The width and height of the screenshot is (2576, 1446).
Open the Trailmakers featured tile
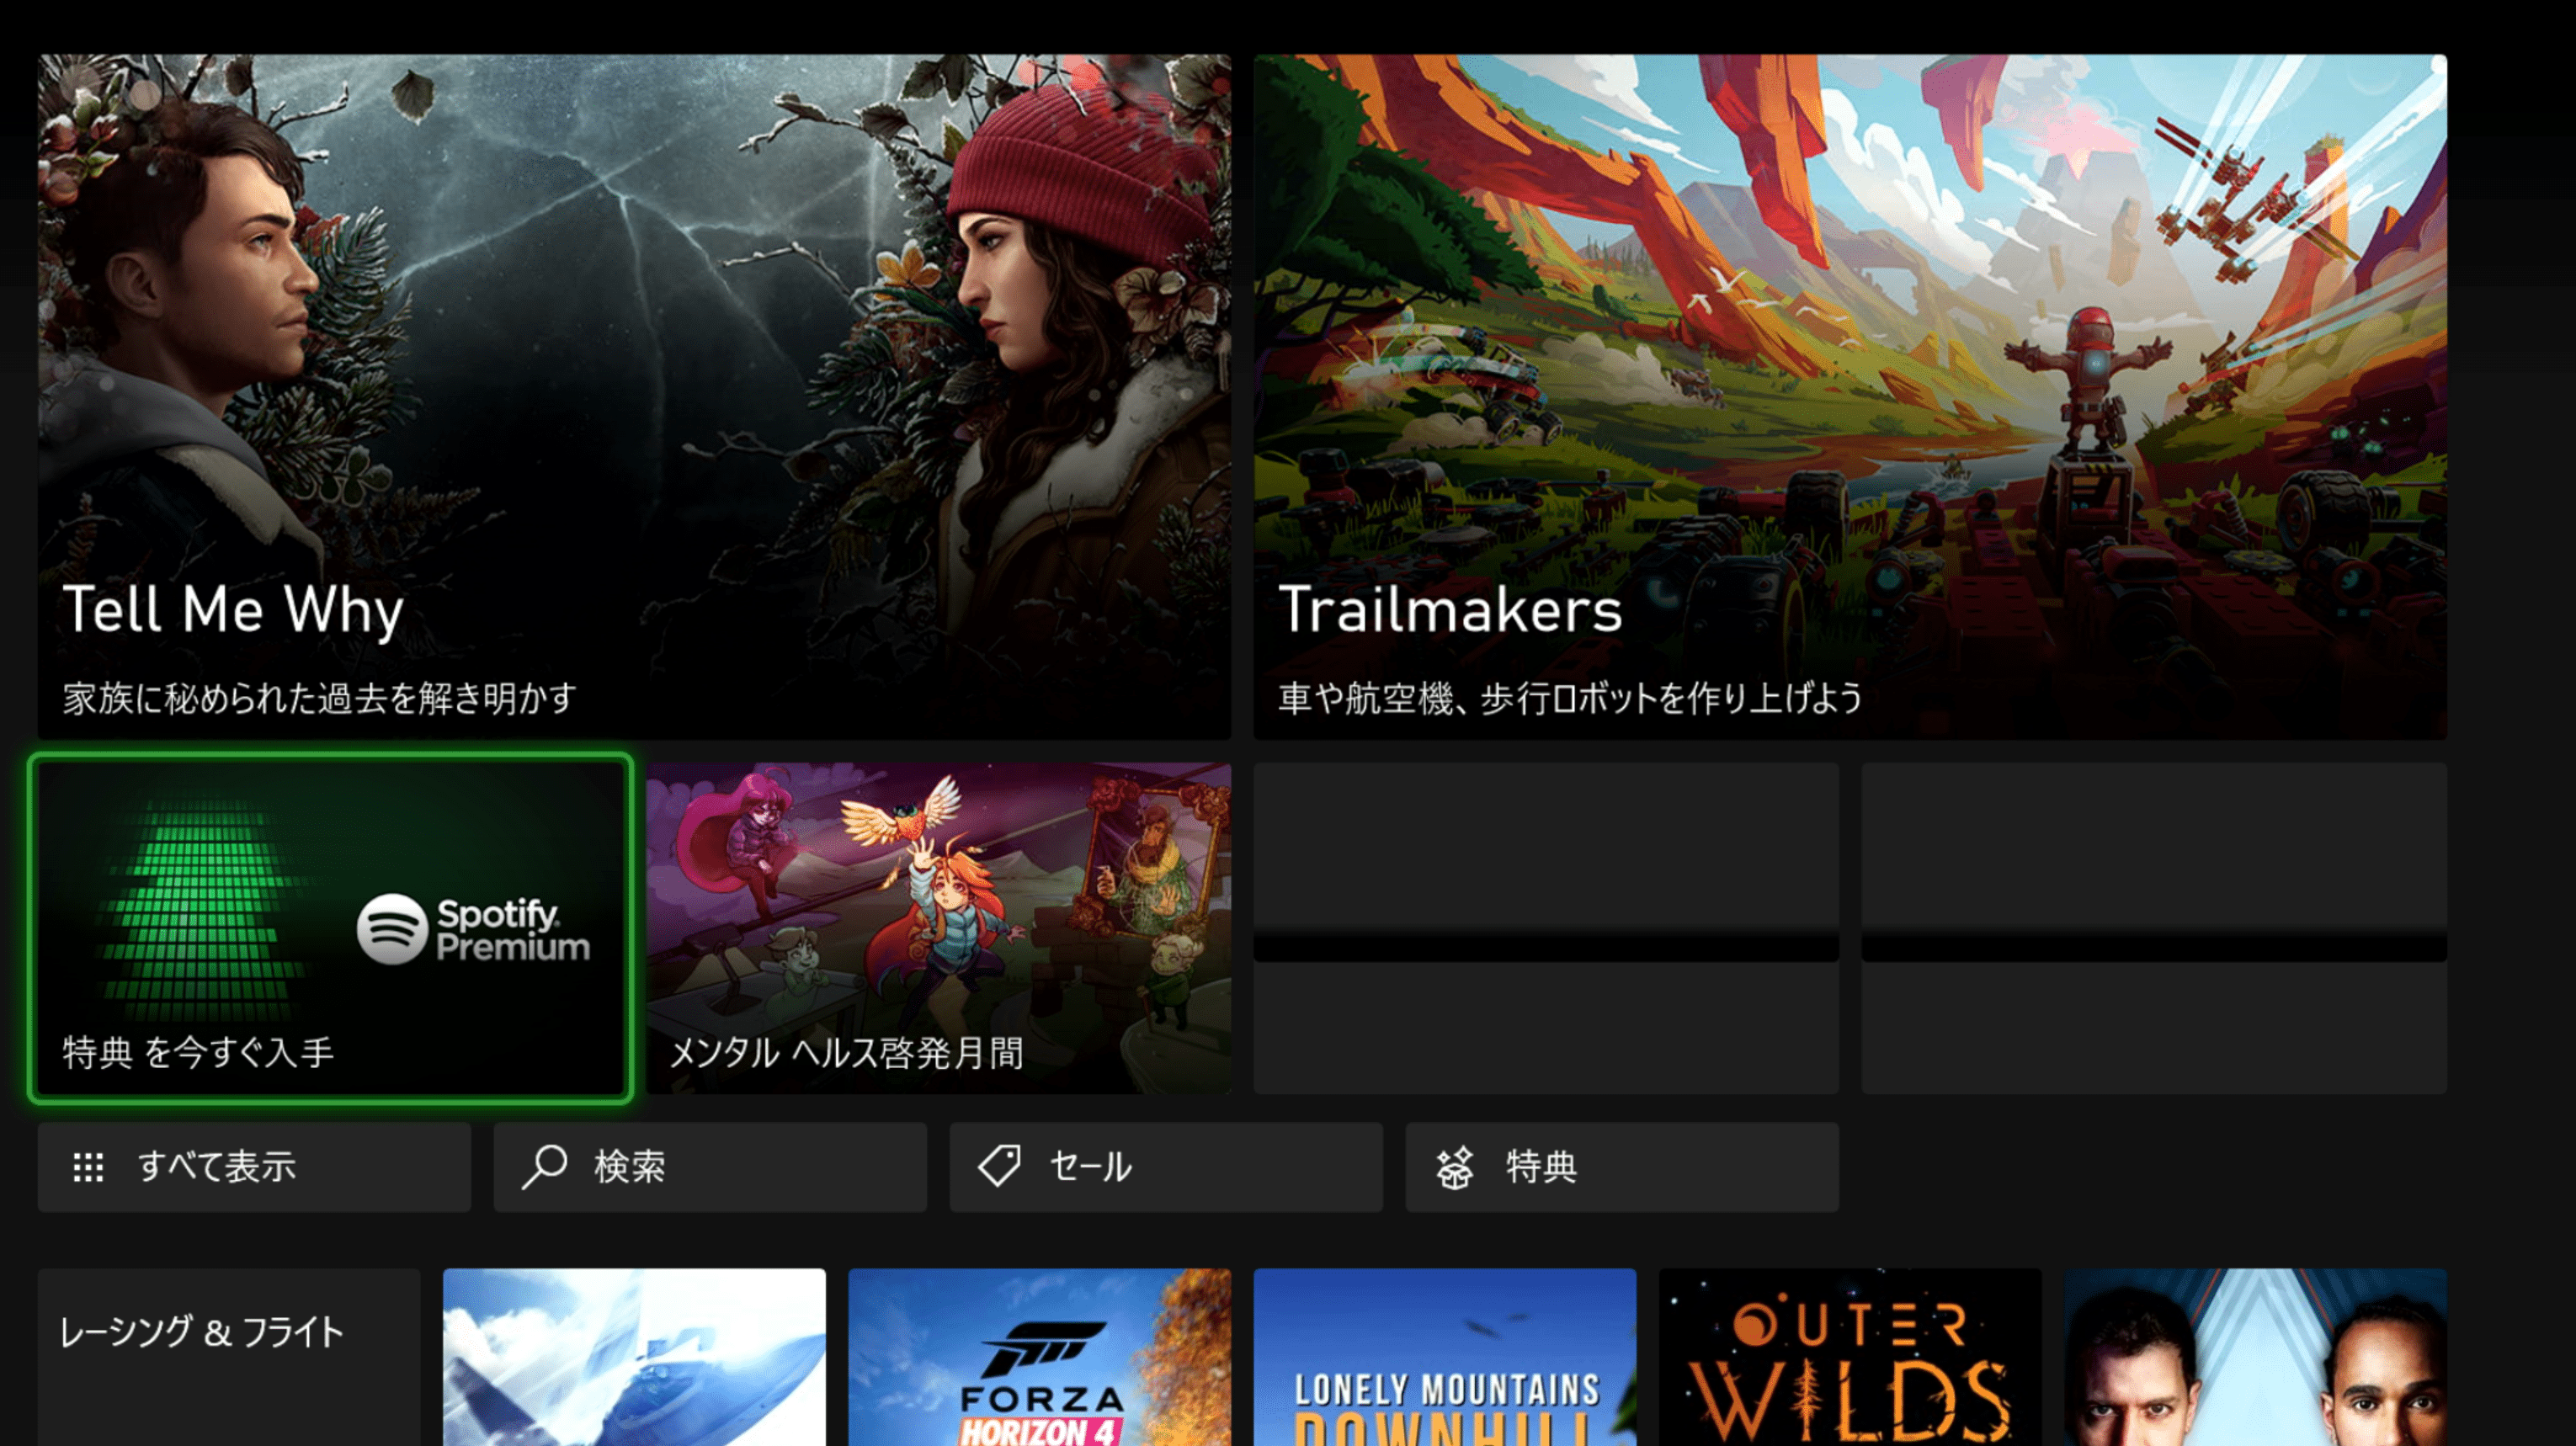click(1850, 397)
